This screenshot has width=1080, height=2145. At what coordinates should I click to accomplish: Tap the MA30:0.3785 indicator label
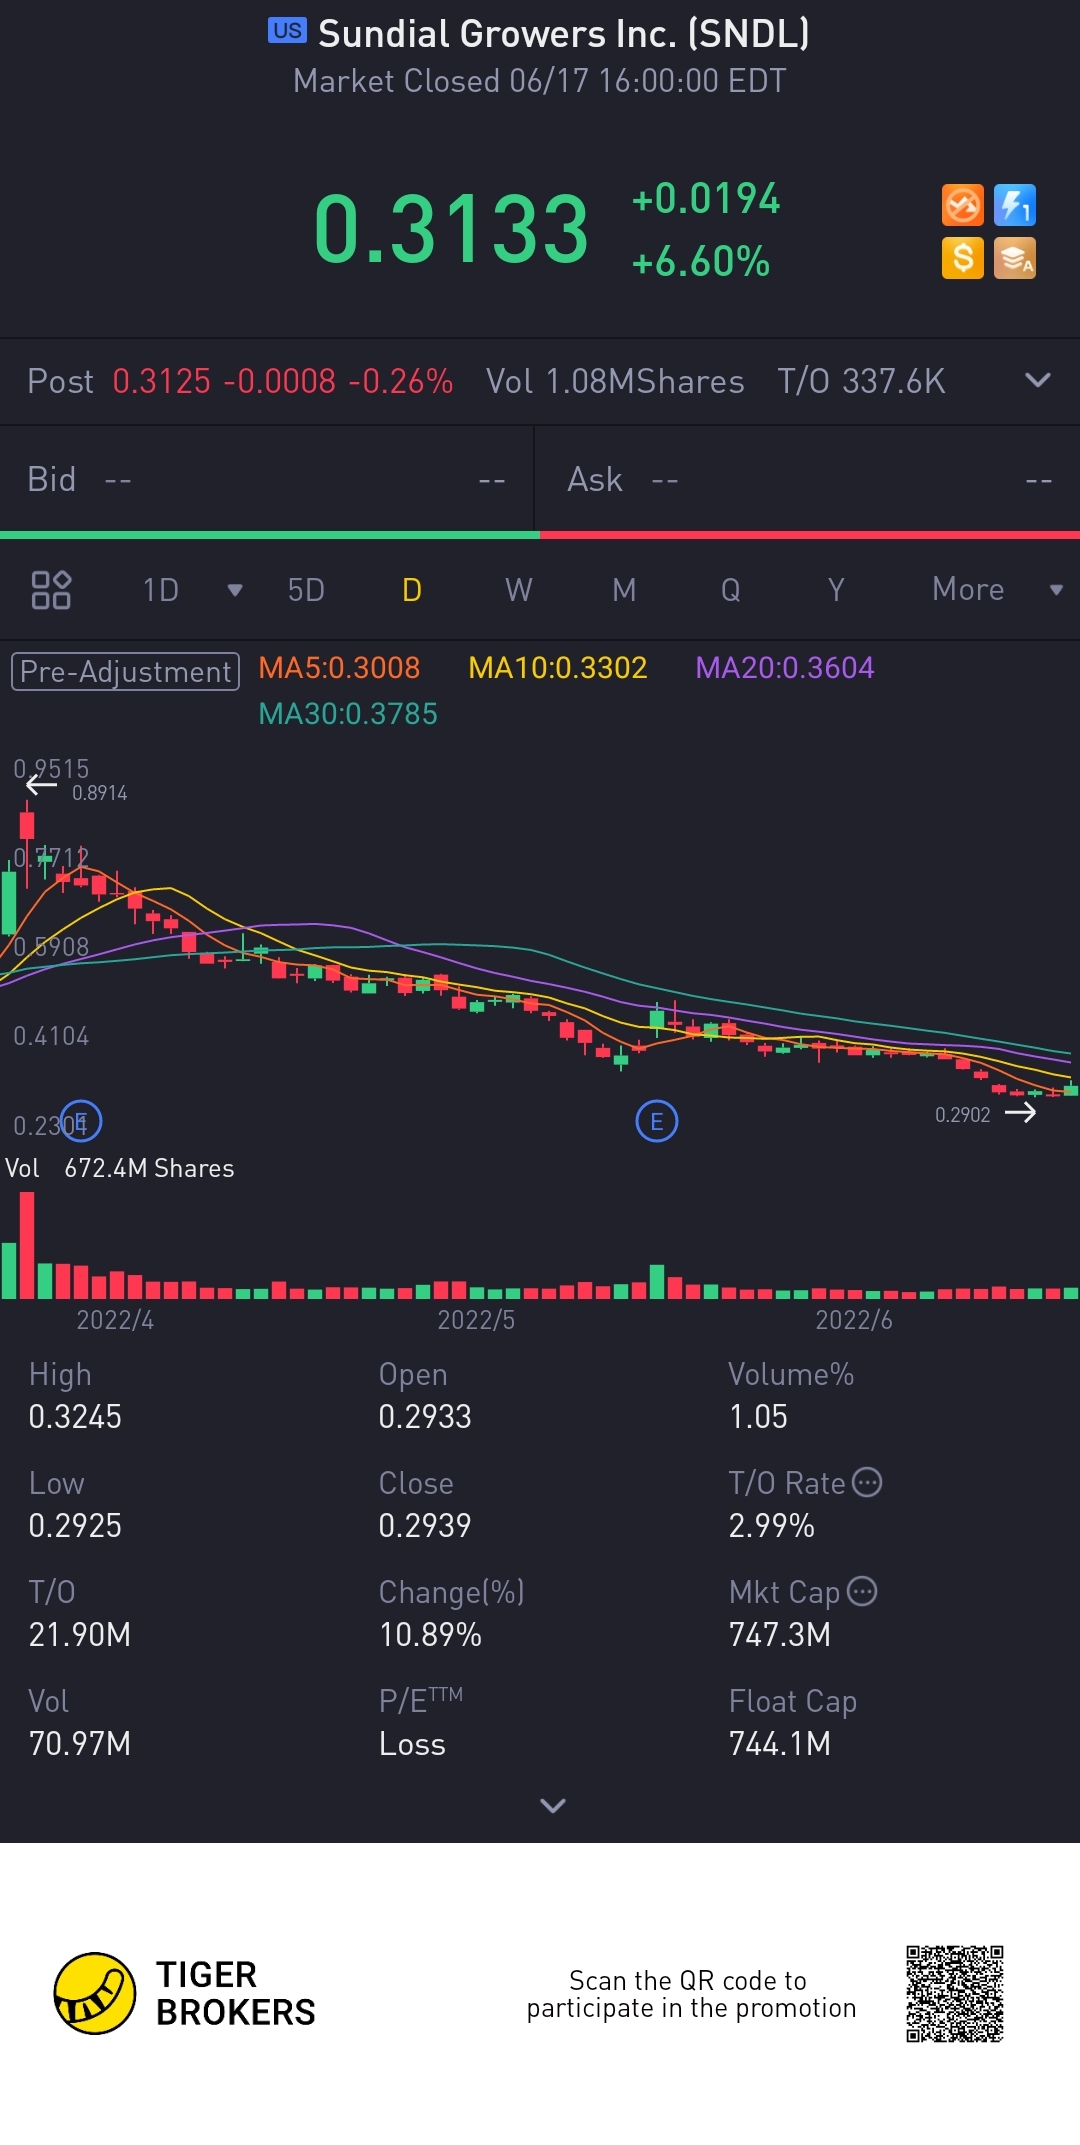pyautogui.click(x=348, y=714)
